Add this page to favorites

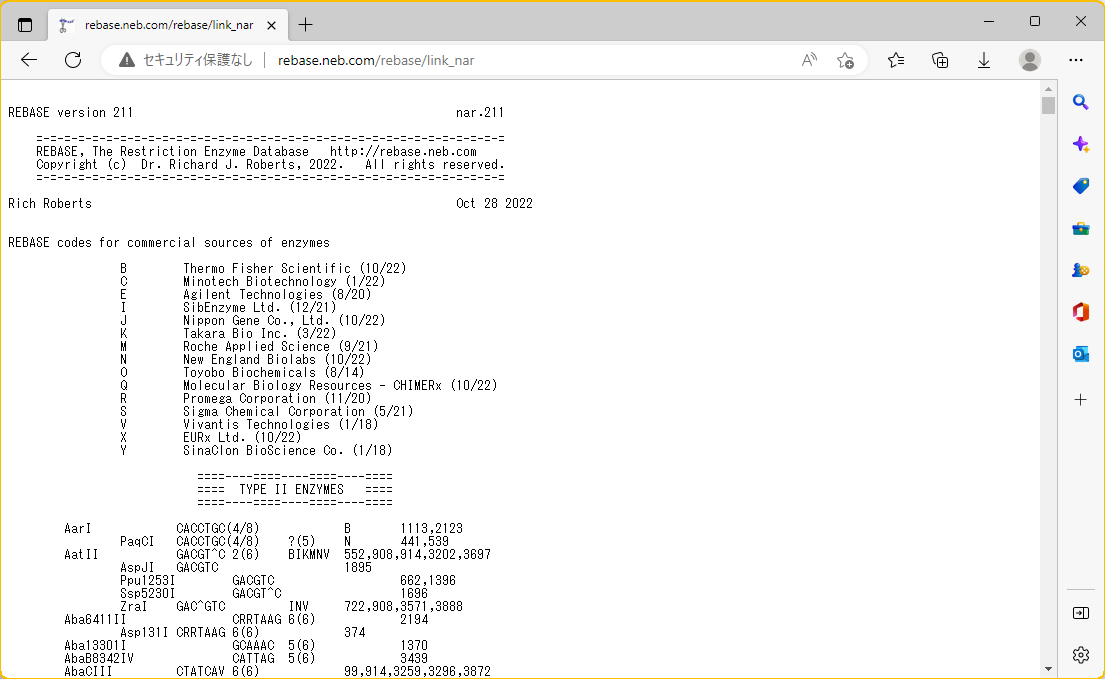point(846,61)
